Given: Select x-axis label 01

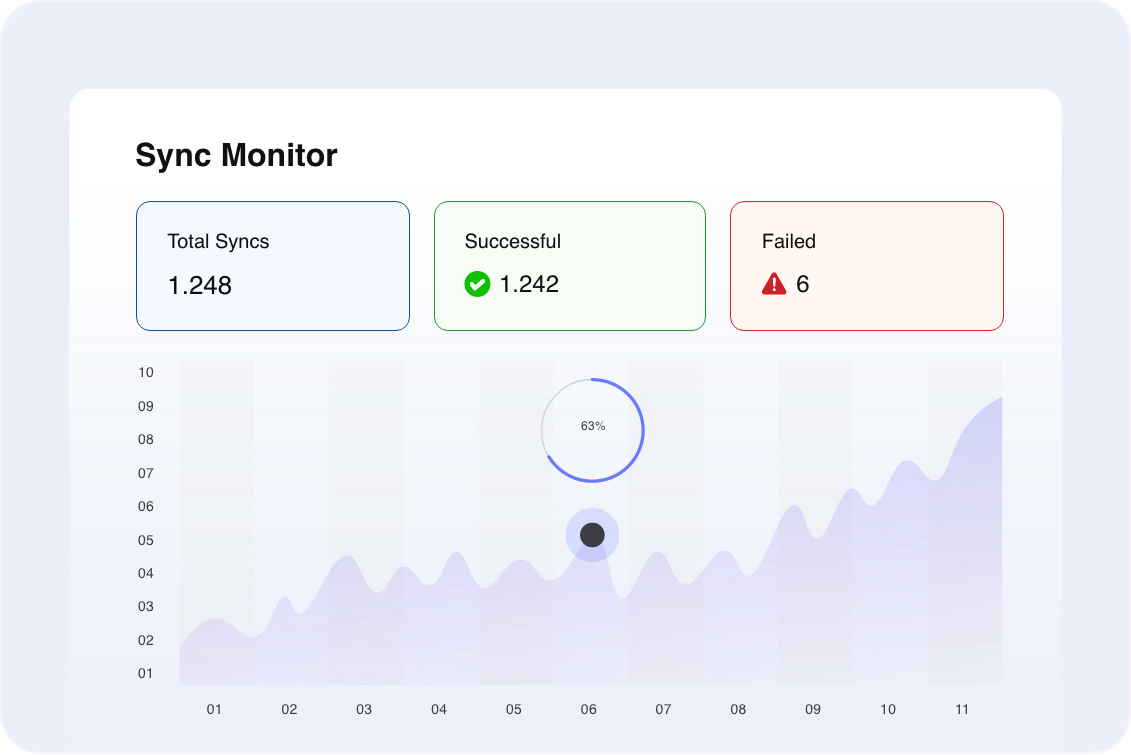Looking at the screenshot, I should point(214,710).
